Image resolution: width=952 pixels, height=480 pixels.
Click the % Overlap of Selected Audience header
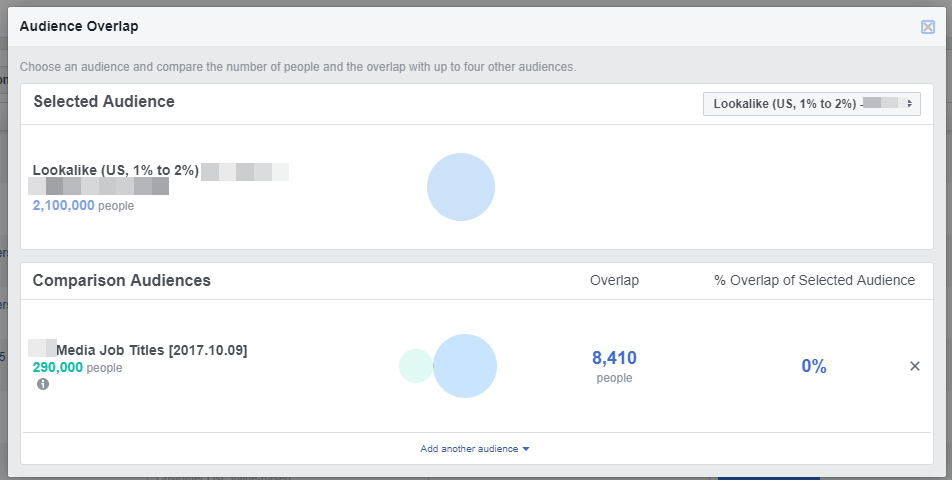[x=814, y=281]
